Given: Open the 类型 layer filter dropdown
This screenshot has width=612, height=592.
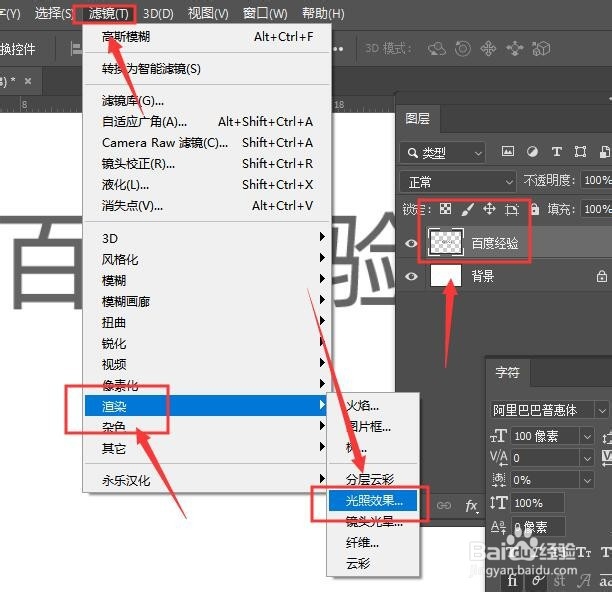Looking at the screenshot, I should coord(443,153).
